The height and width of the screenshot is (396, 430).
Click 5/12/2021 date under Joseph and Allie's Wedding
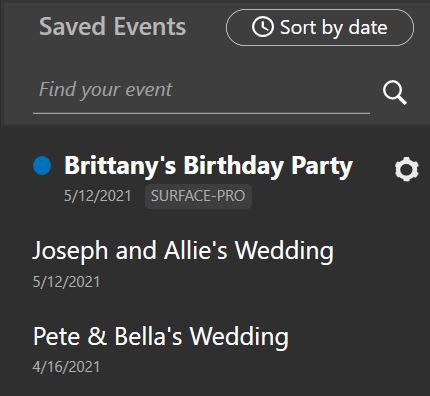click(66, 282)
